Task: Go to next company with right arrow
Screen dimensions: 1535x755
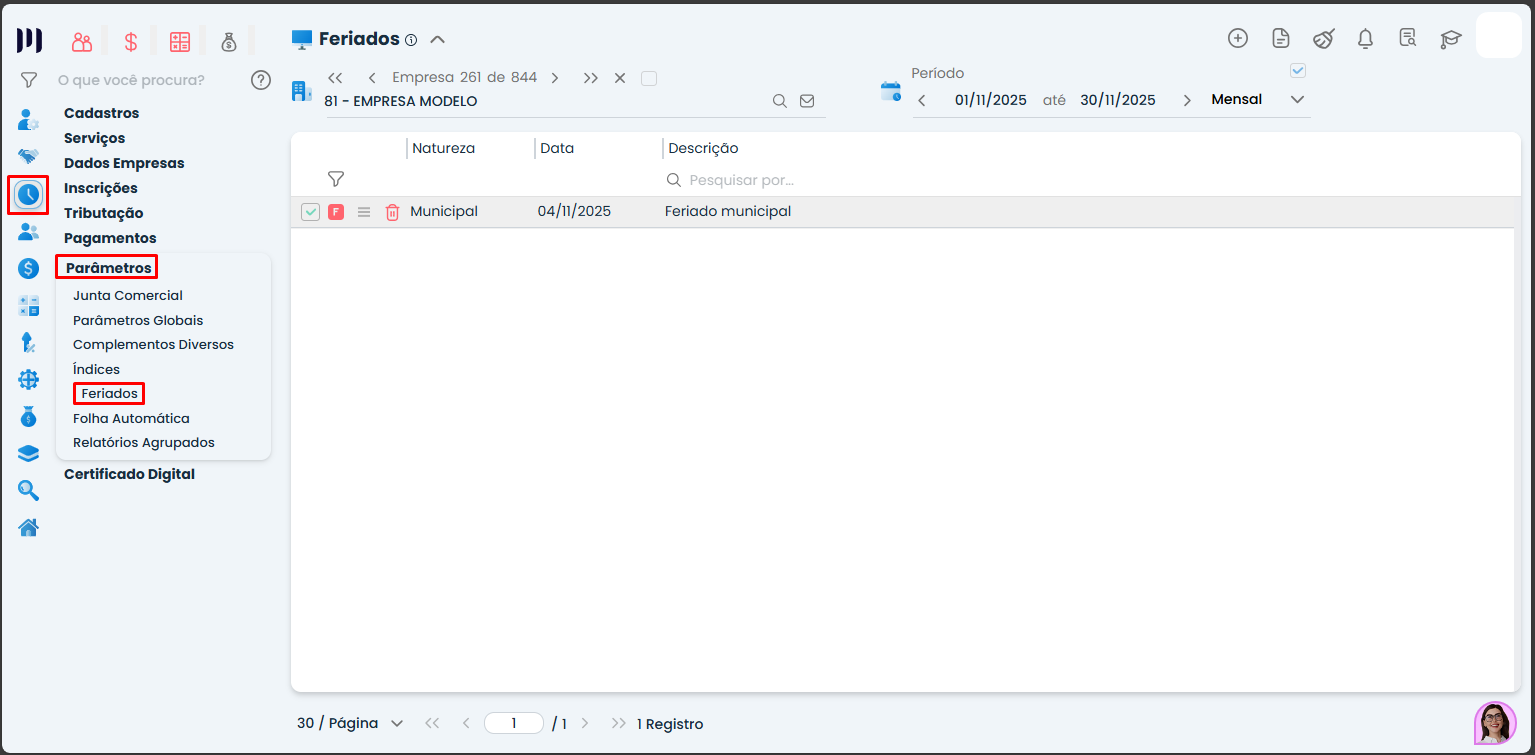Action: coord(555,78)
